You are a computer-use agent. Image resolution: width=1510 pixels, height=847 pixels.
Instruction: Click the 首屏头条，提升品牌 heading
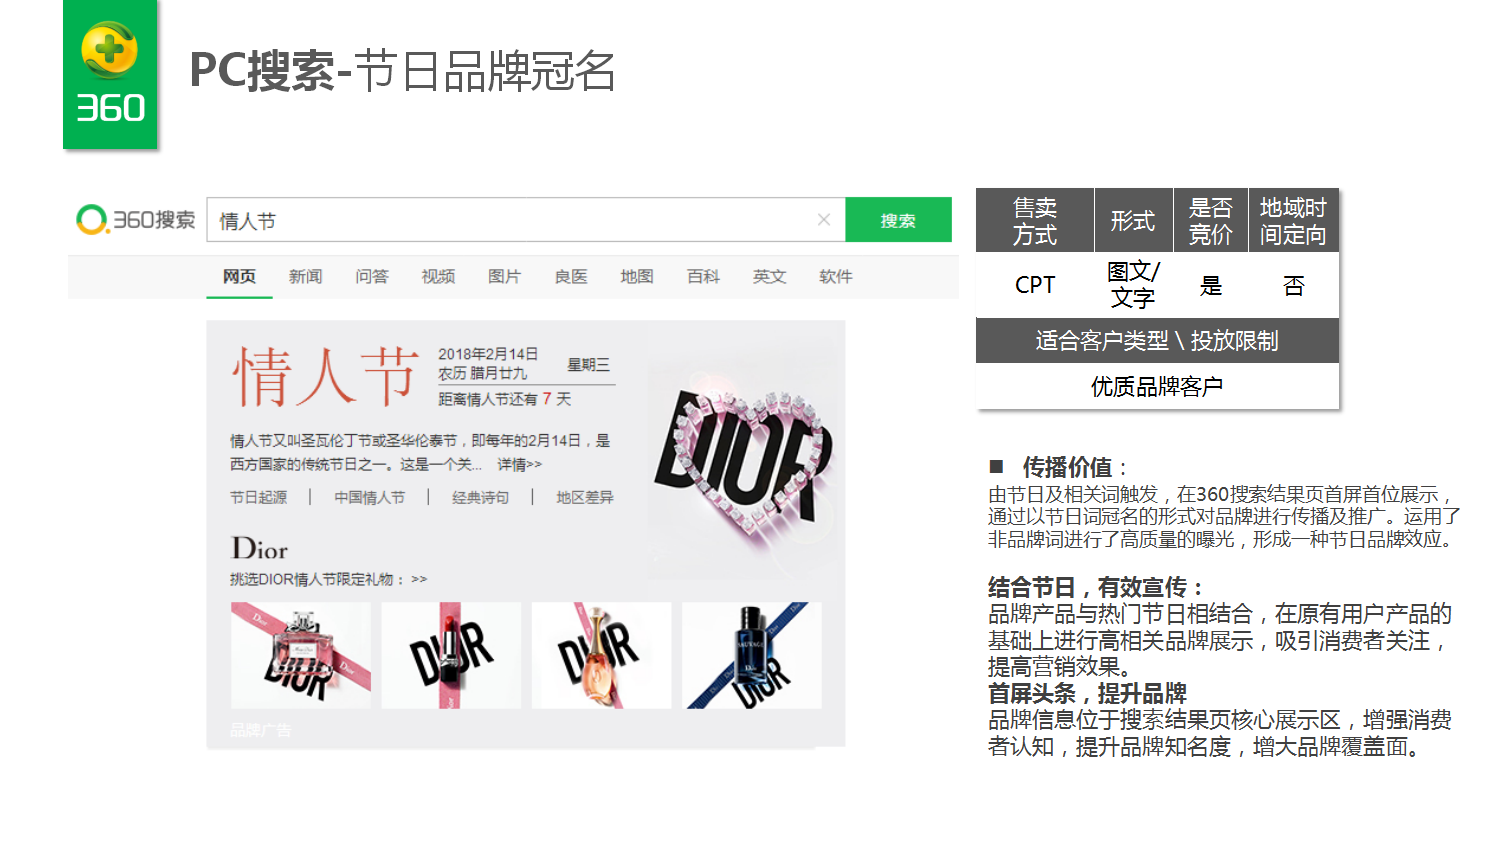pyautogui.click(x=1087, y=693)
